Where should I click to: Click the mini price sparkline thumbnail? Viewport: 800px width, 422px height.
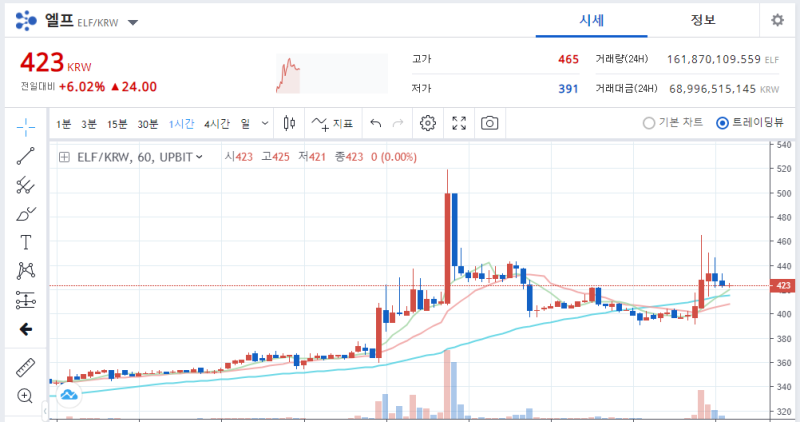coord(332,74)
